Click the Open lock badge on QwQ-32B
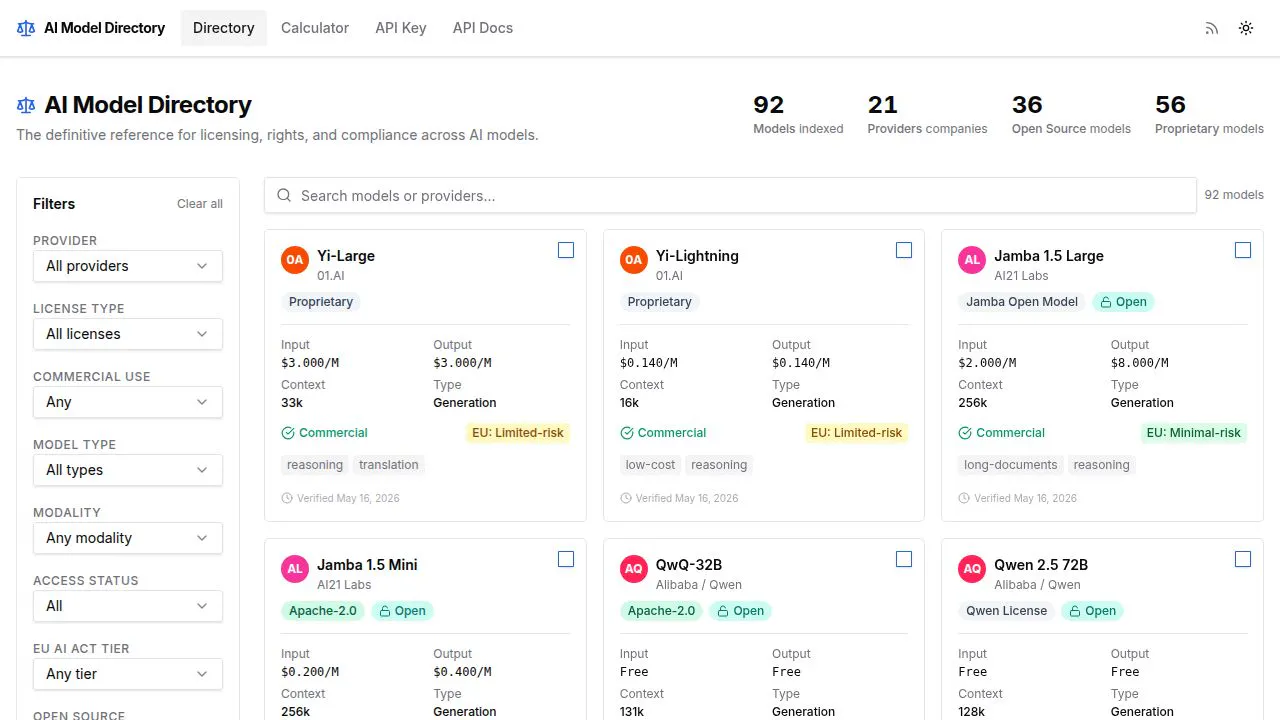Image resolution: width=1280 pixels, height=720 pixels. coord(740,611)
